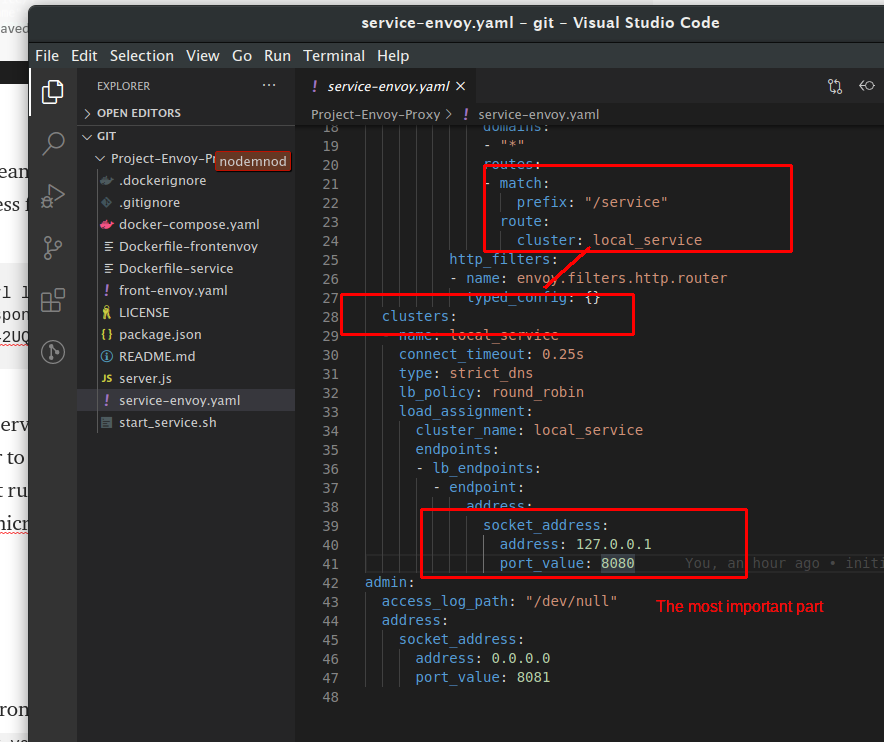Click the "/dev/null" access log path value

(x=571, y=601)
